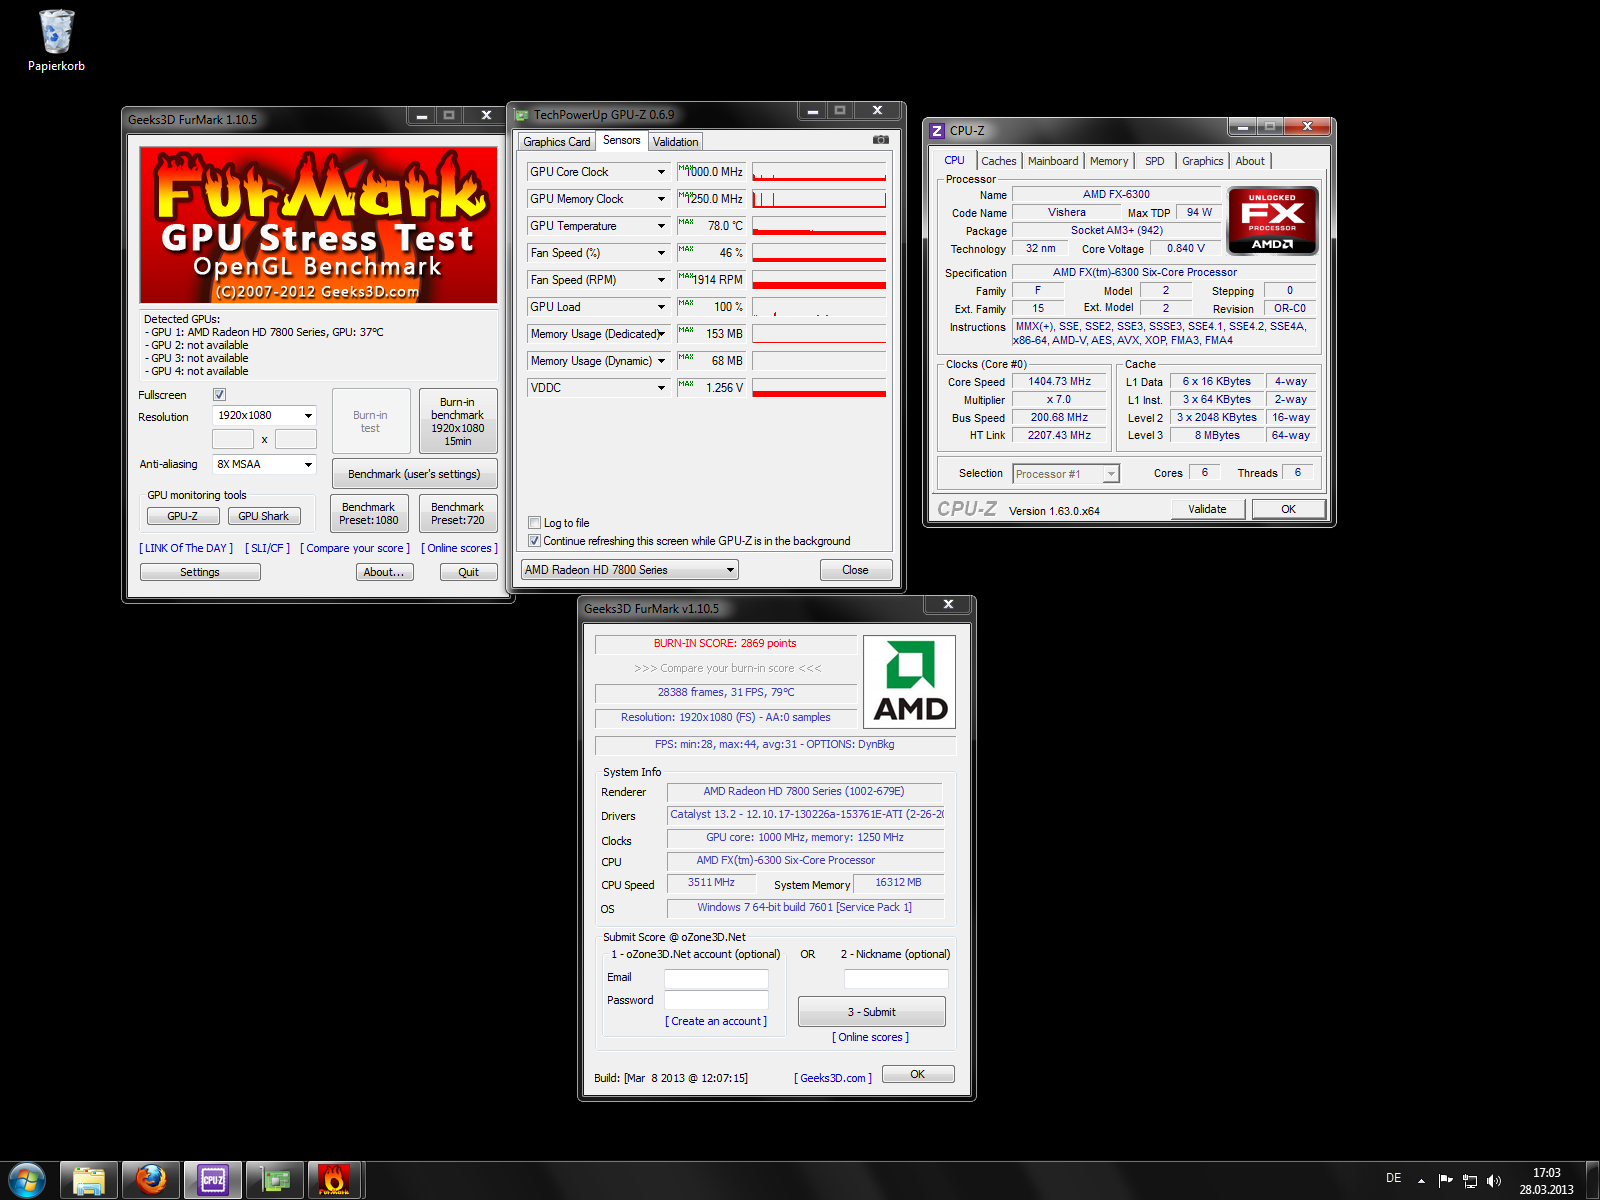Open Windows Explorer from the taskbar
Image resolution: width=1600 pixels, height=1200 pixels.
click(x=89, y=1180)
